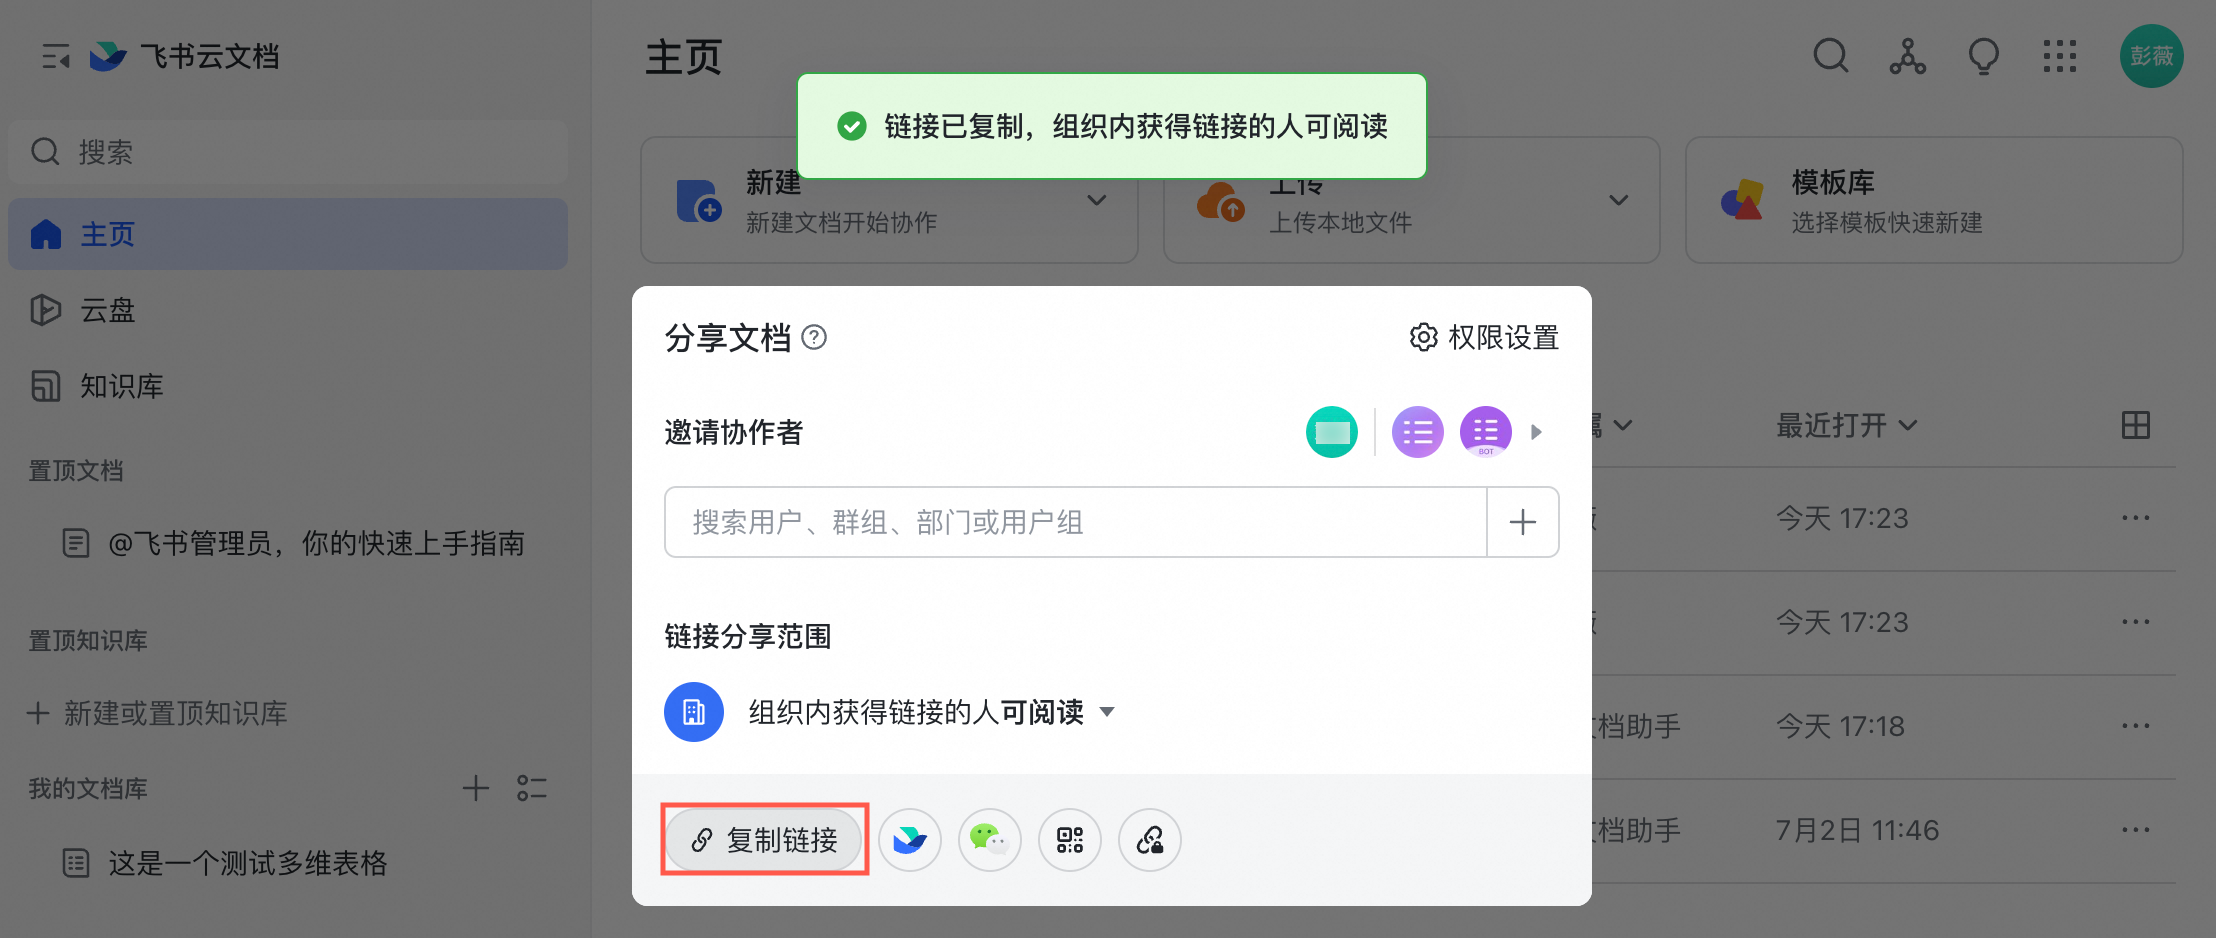Switch to grid view layout icon
This screenshot has height=938, width=2216.
coord(2135,425)
